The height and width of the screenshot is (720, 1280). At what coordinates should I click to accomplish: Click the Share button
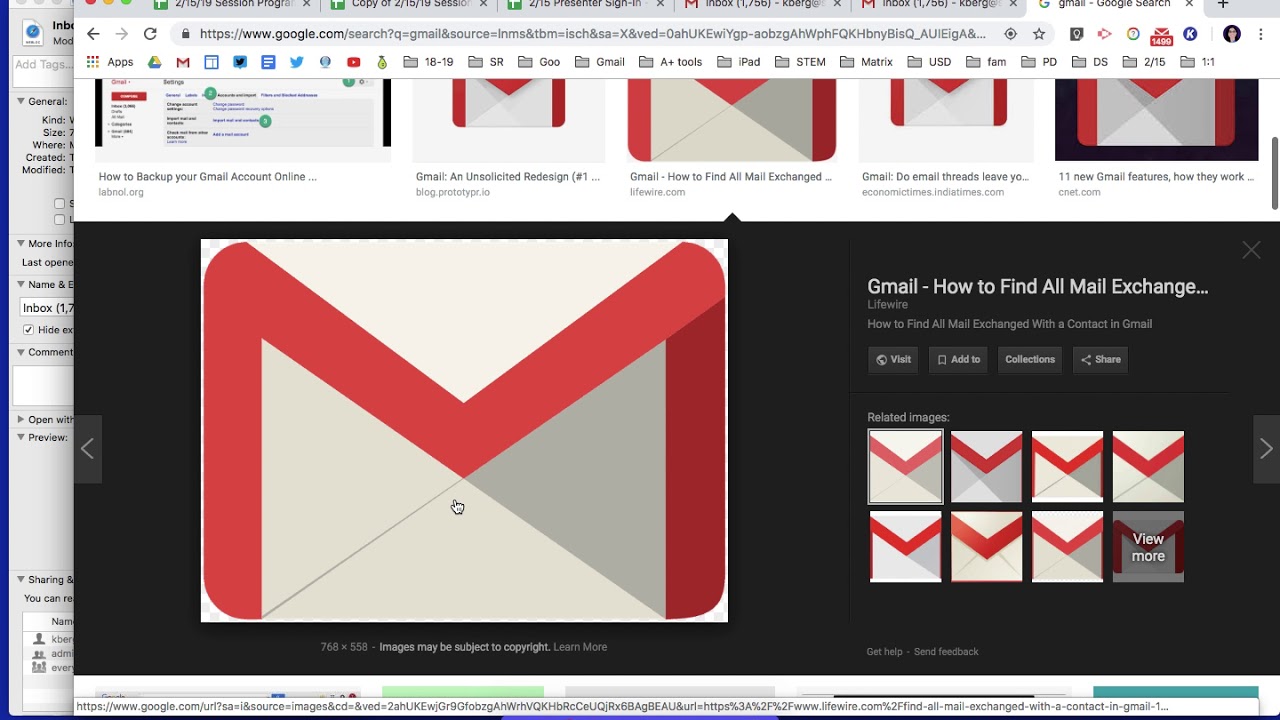1101,359
